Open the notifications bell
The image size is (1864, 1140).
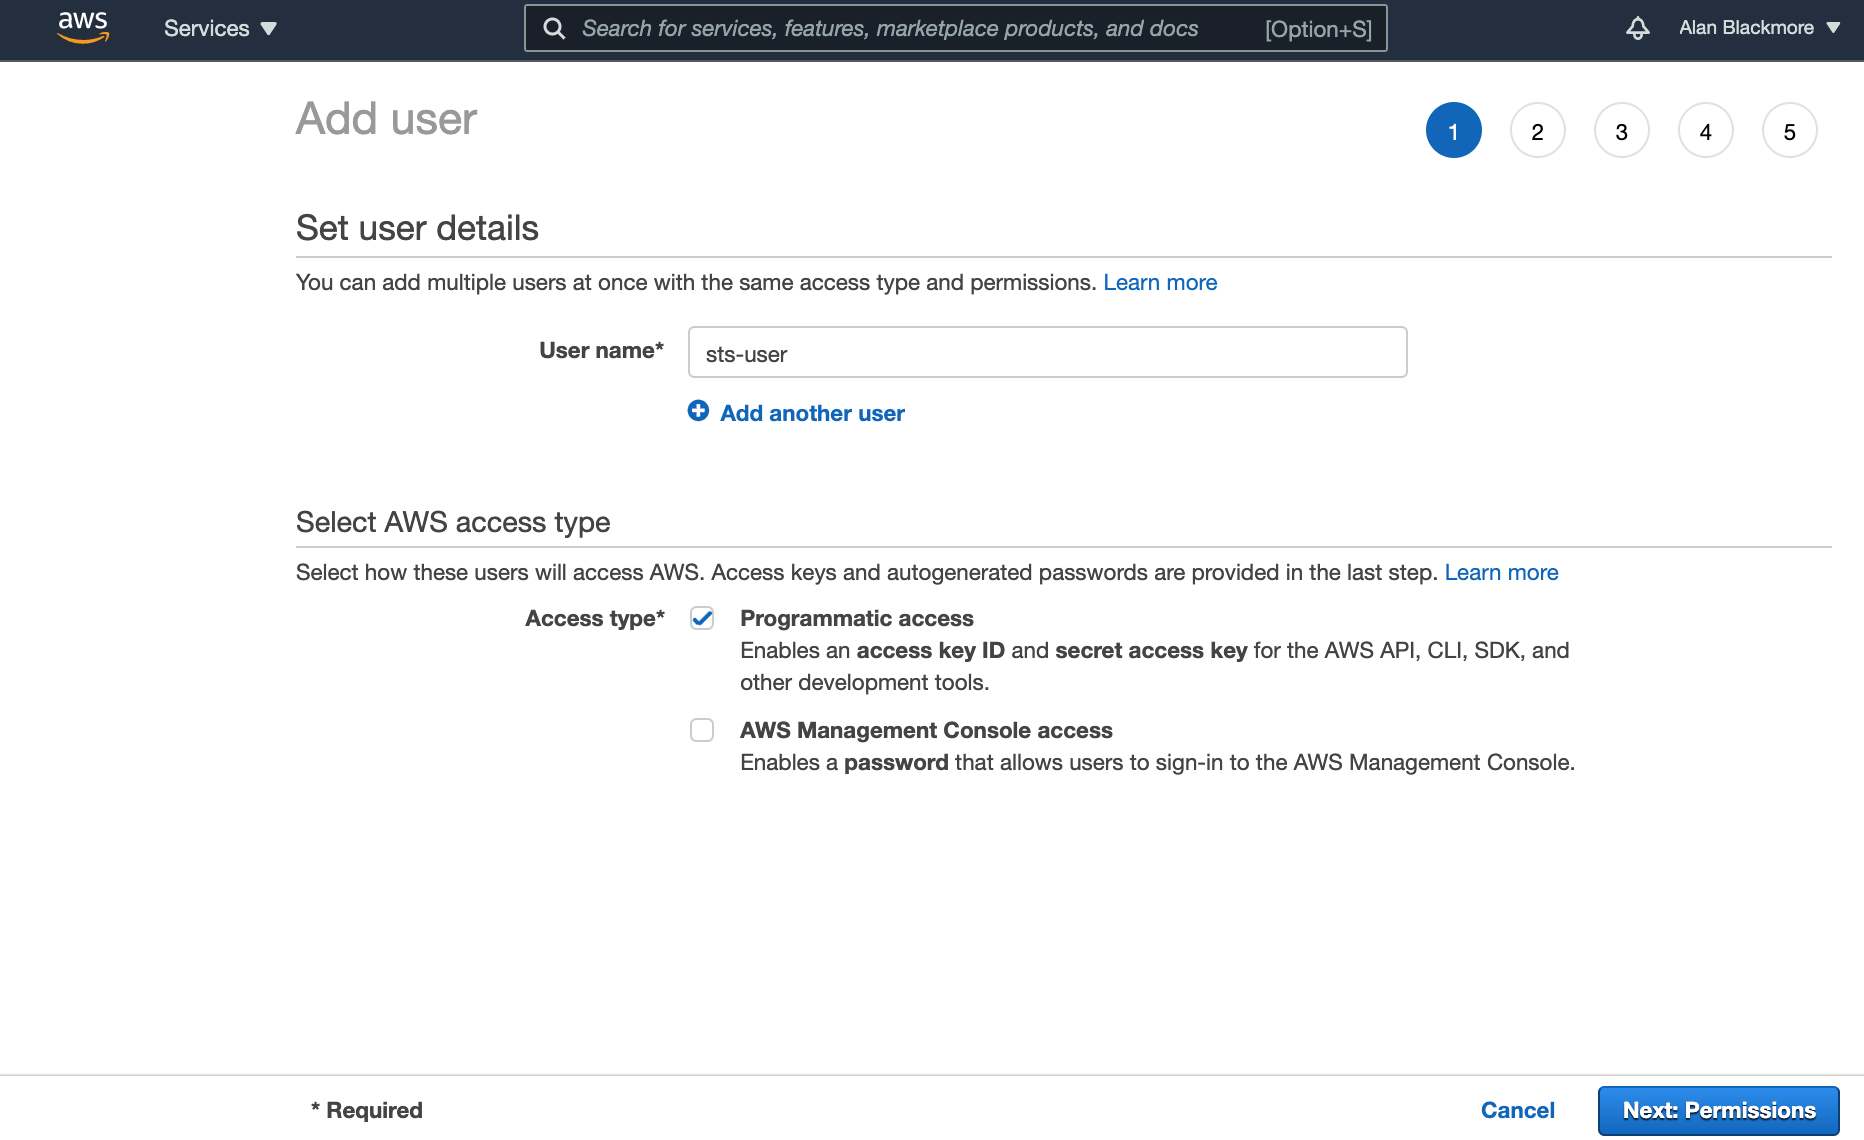(x=1637, y=28)
